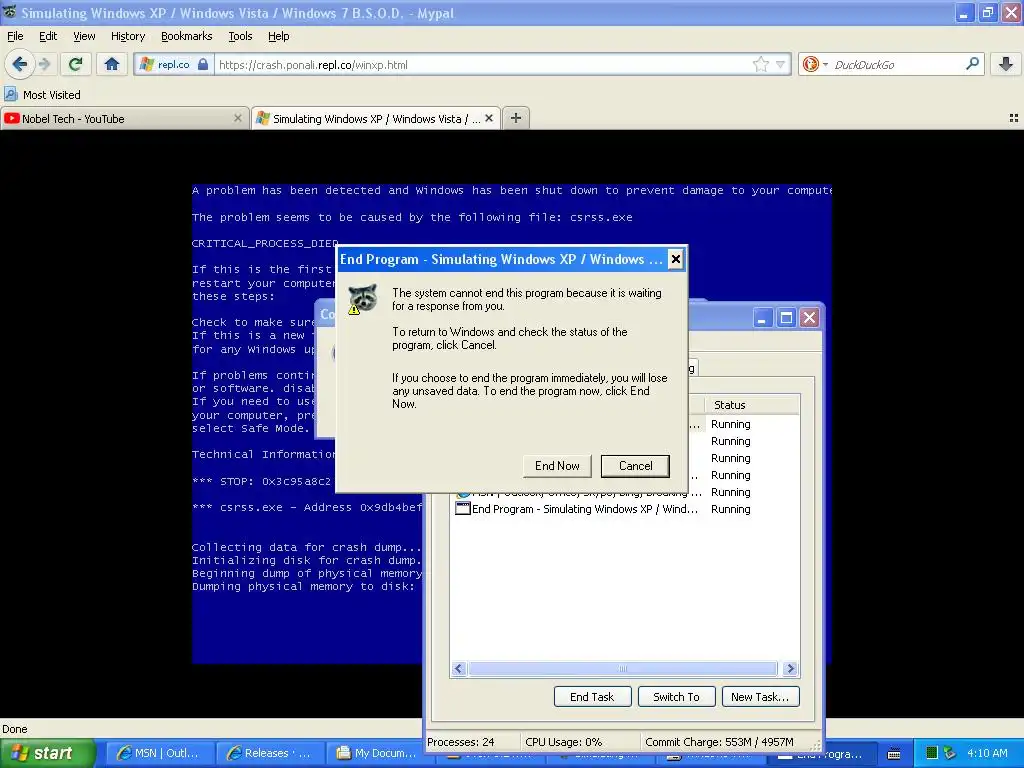Screen dimensions: 1024x768
Task: Click the End Program task row window icon
Action: point(462,508)
